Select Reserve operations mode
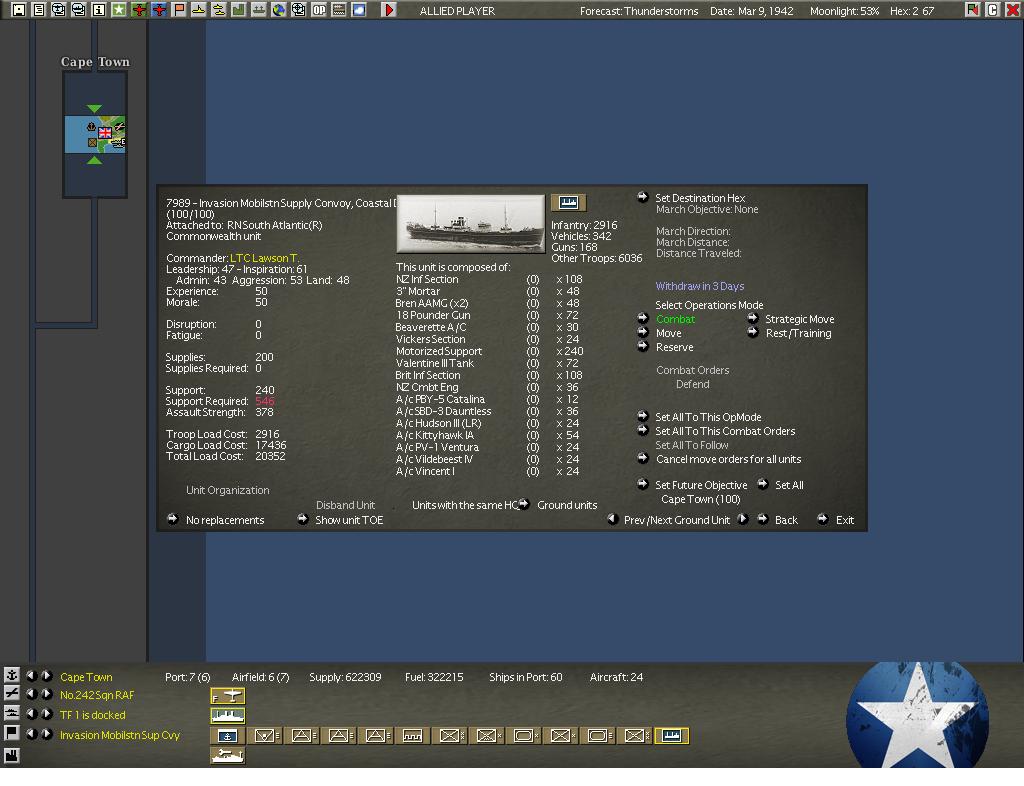The height and width of the screenshot is (786, 1024). 674,347
